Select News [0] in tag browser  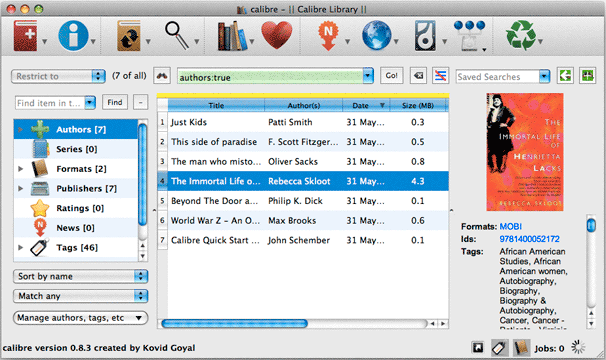[76, 228]
